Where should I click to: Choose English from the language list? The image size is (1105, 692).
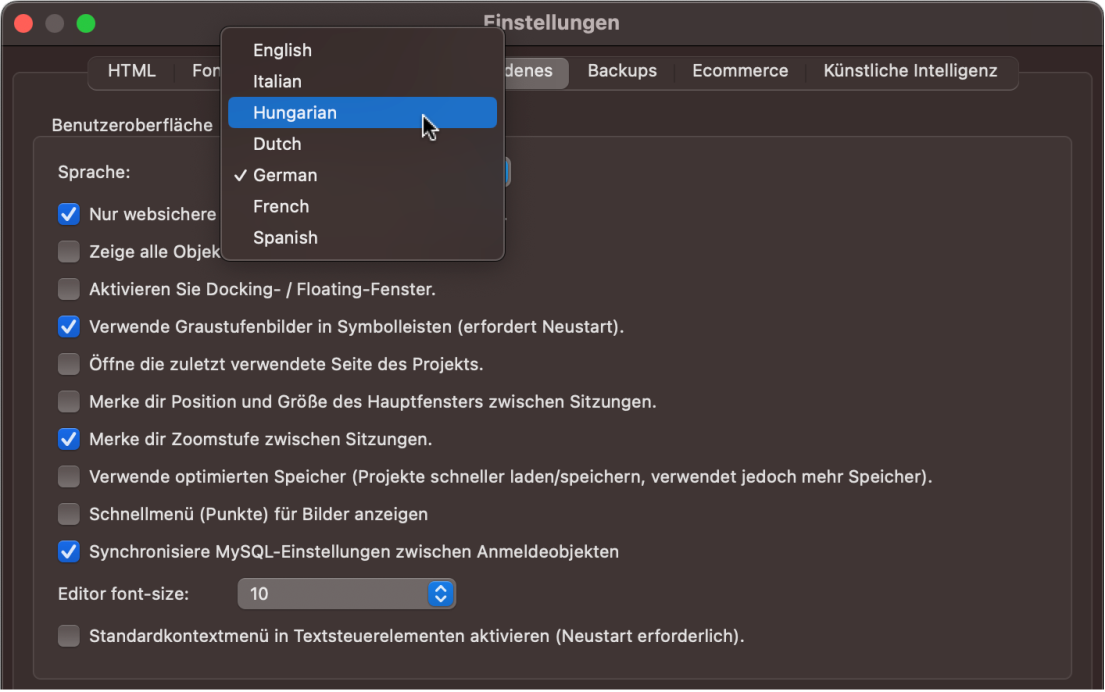coord(282,50)
